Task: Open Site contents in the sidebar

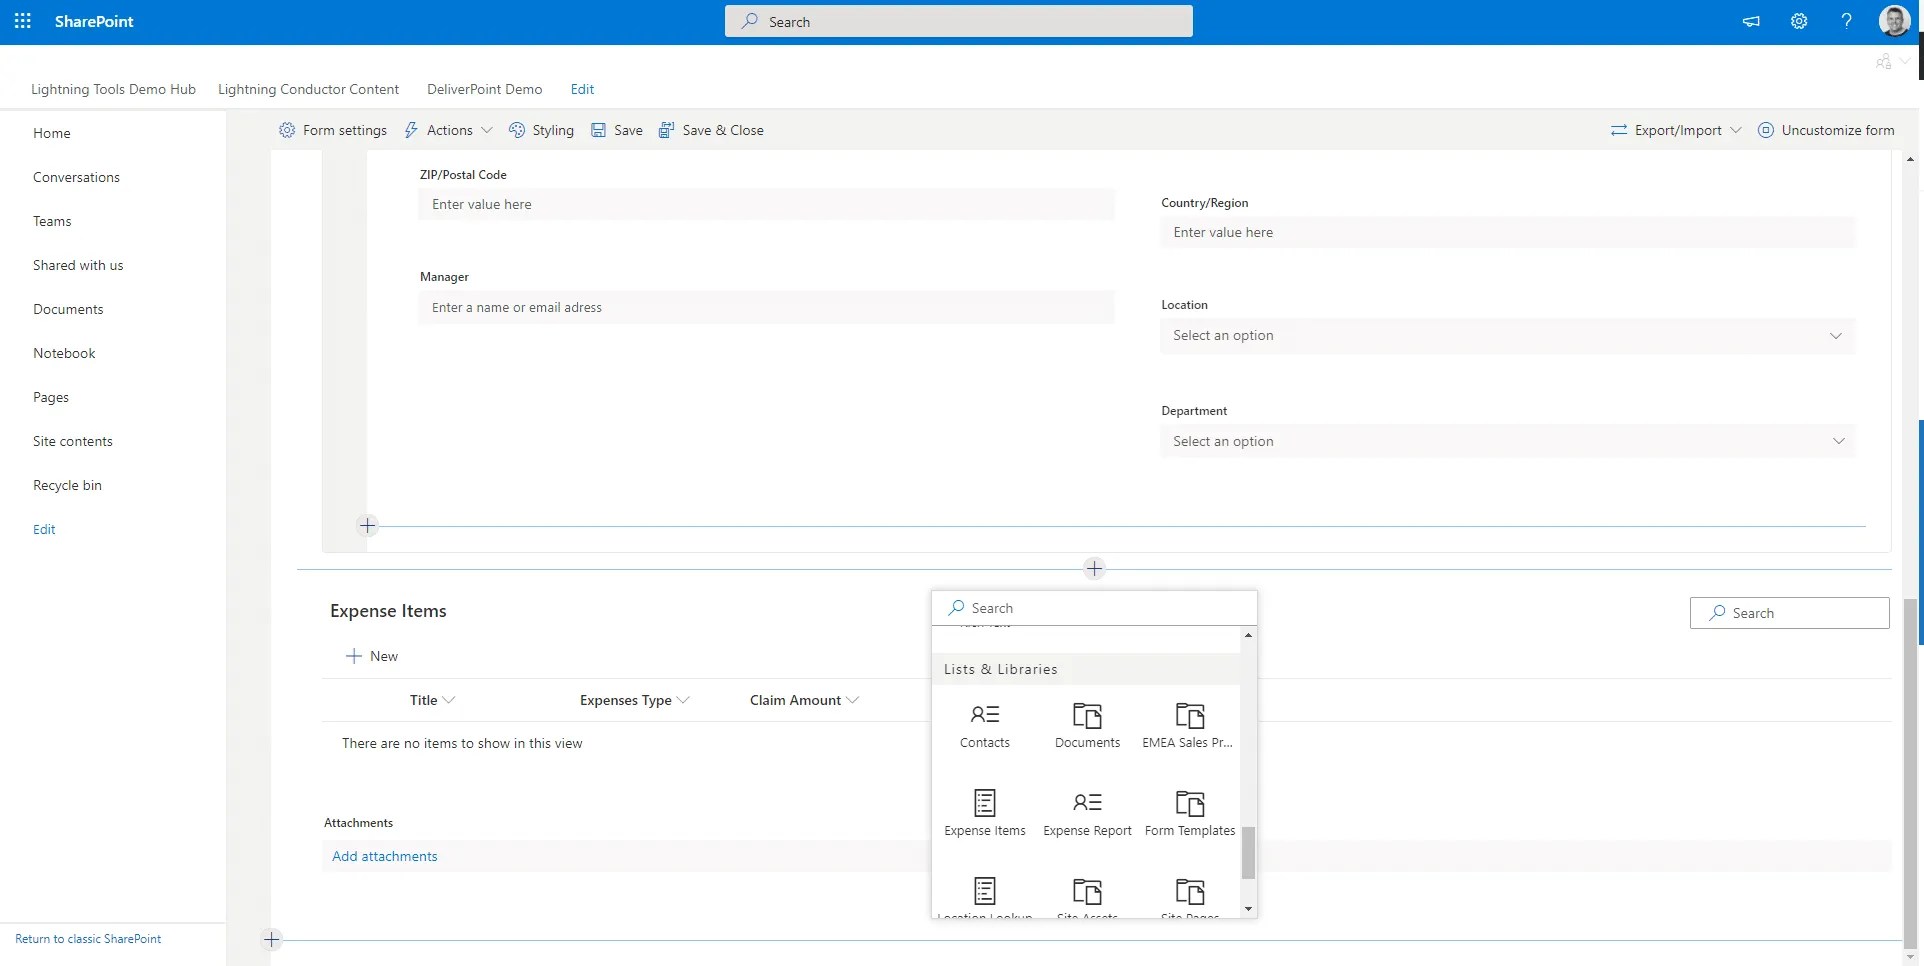Action: pyautogui.click(x=72, y=440)
